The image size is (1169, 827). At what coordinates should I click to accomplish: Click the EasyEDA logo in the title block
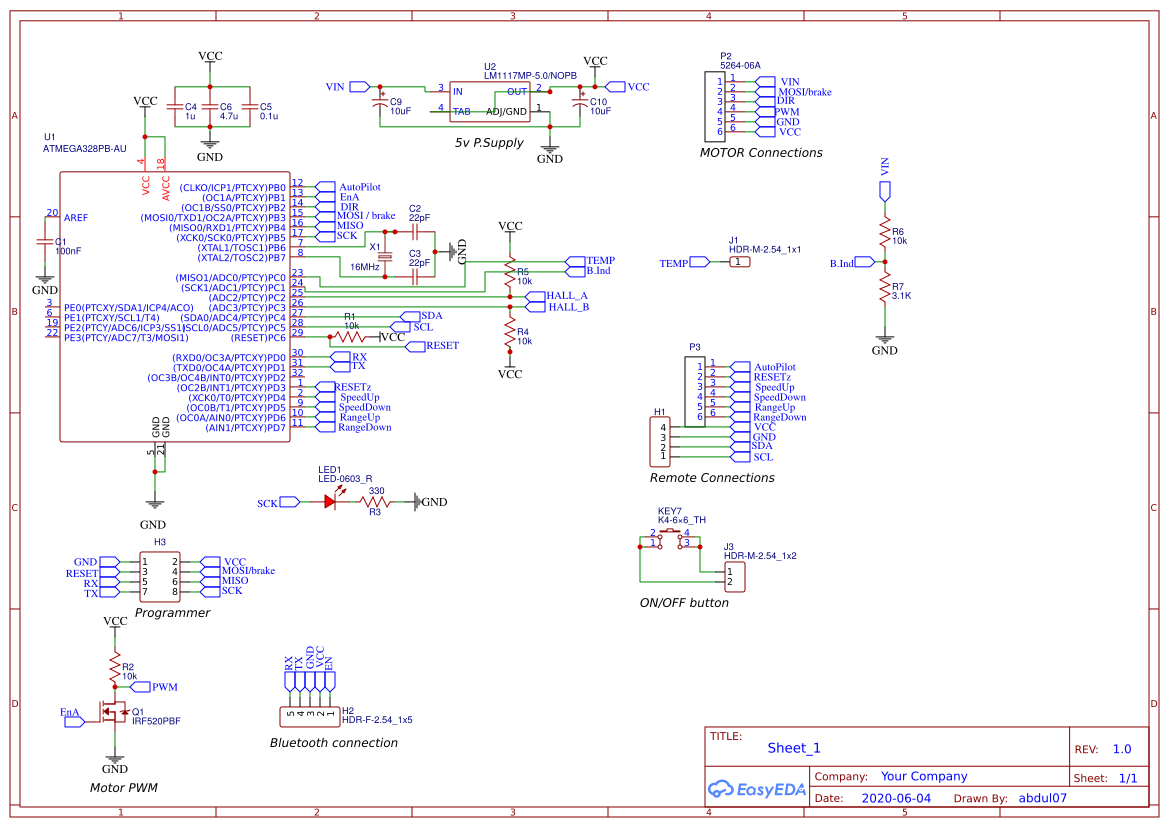[757, 790]
